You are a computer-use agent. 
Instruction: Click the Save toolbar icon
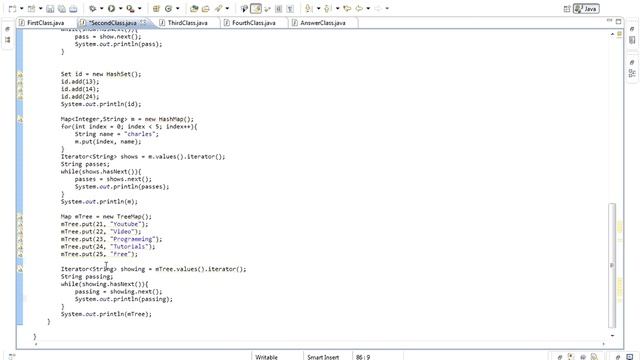50,9
